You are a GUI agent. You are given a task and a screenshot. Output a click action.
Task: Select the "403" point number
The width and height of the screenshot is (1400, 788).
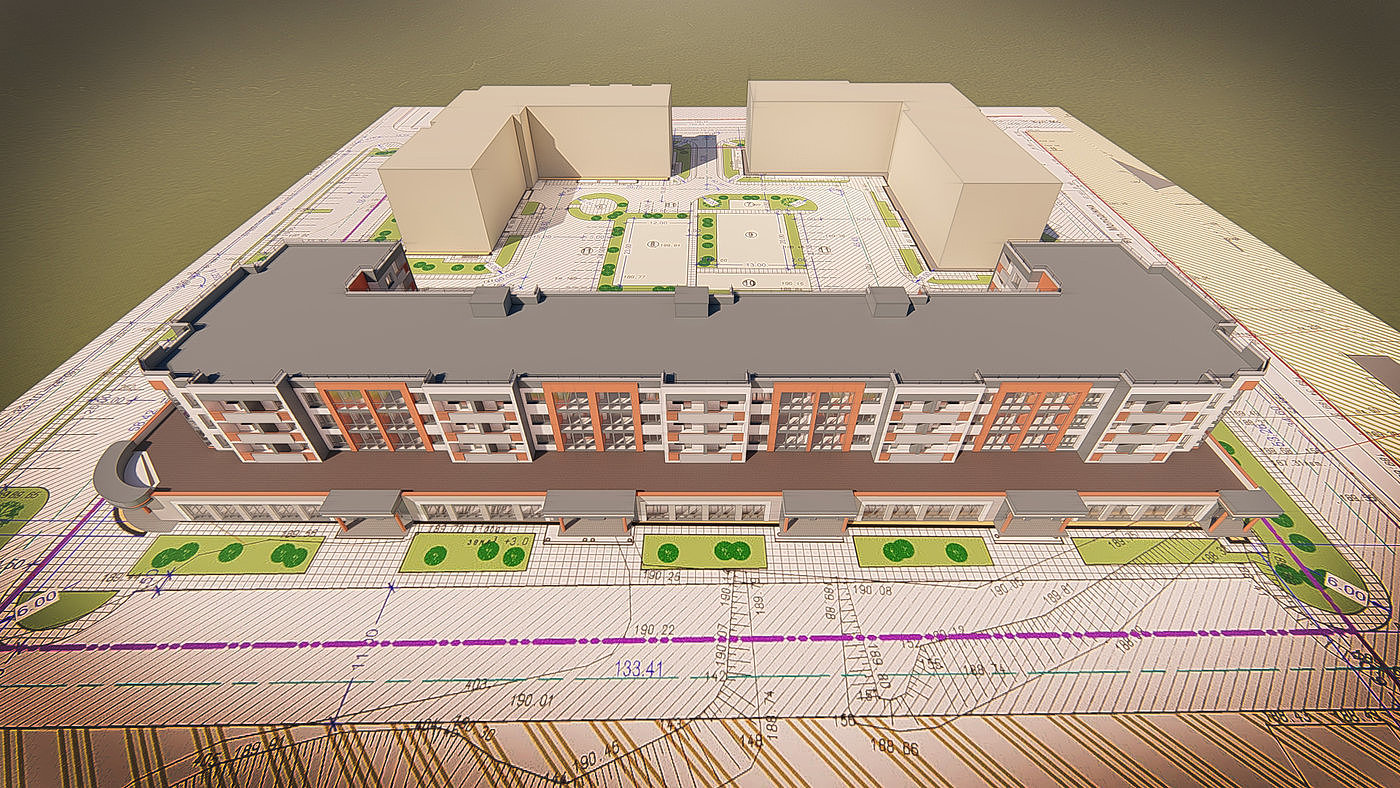pos(477,685)
